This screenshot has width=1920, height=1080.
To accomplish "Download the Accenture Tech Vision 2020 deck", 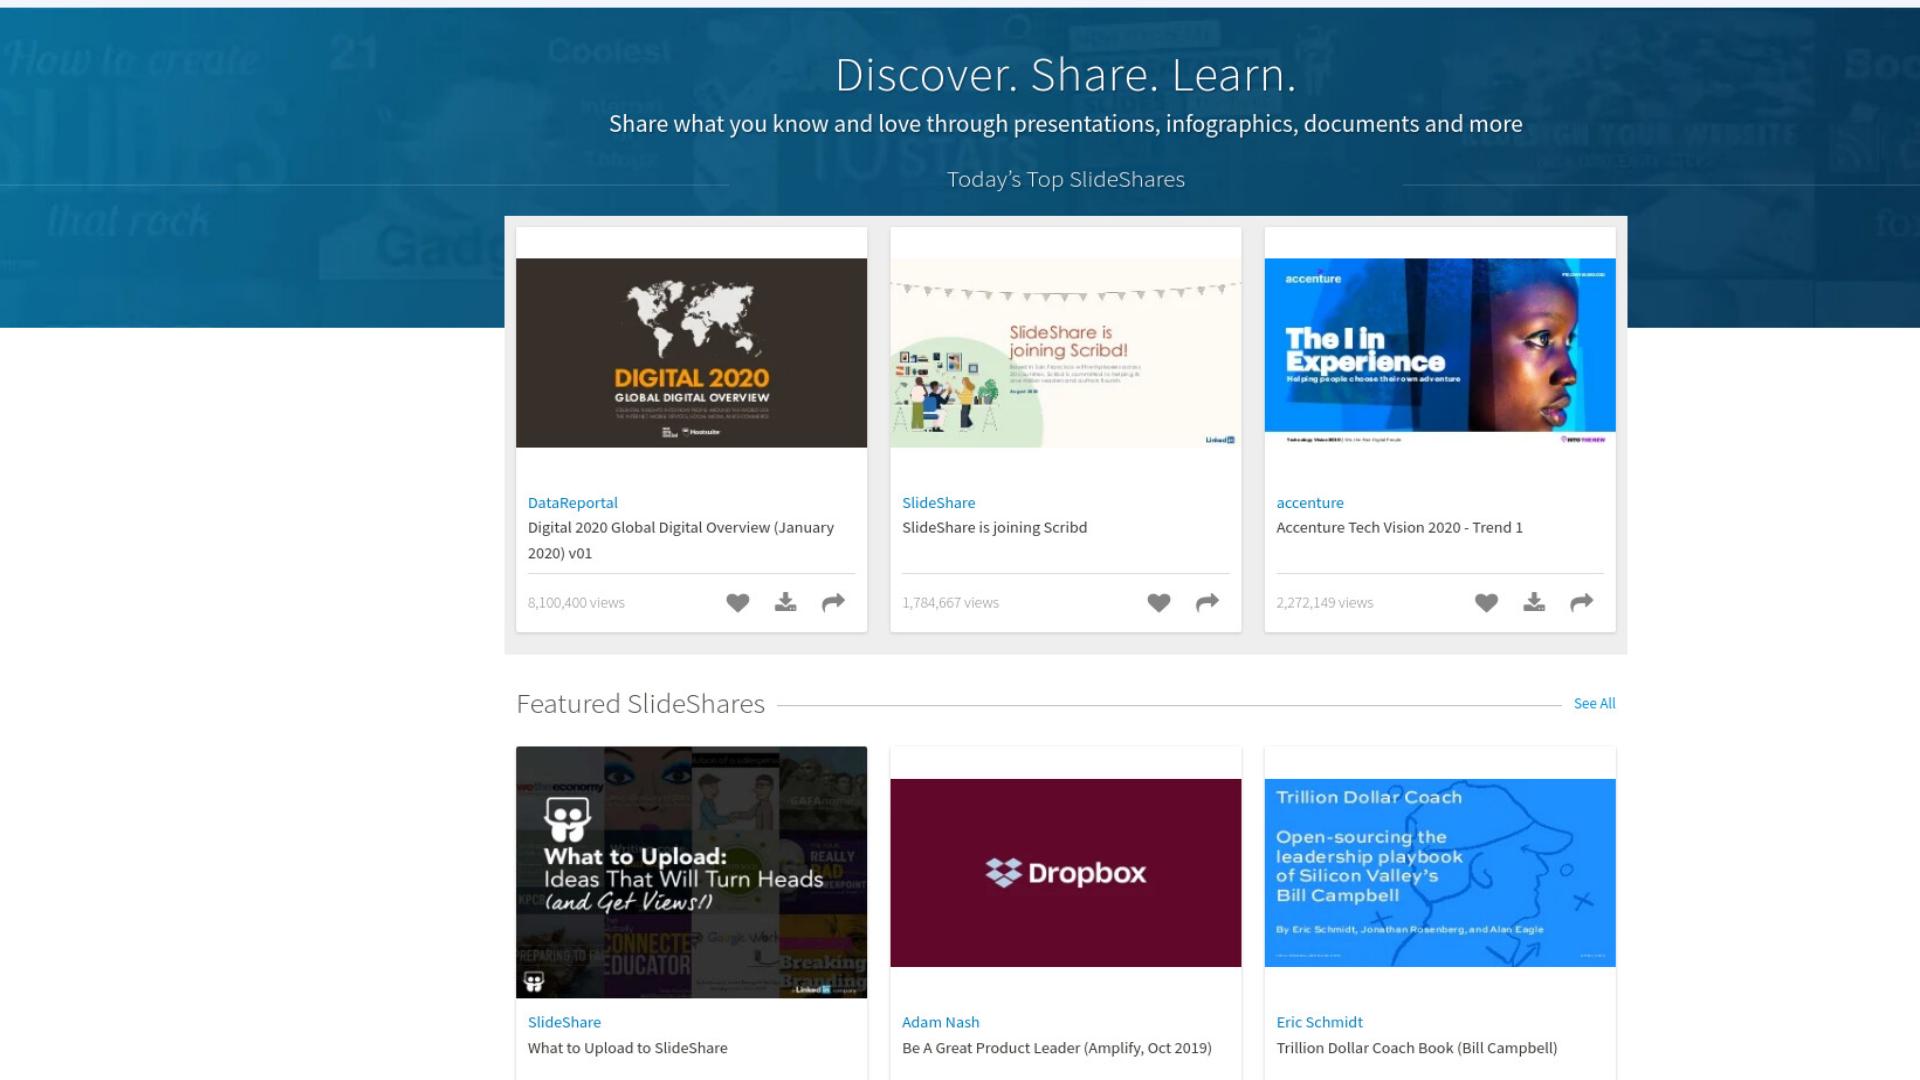I will click(x=1534, y=602).
